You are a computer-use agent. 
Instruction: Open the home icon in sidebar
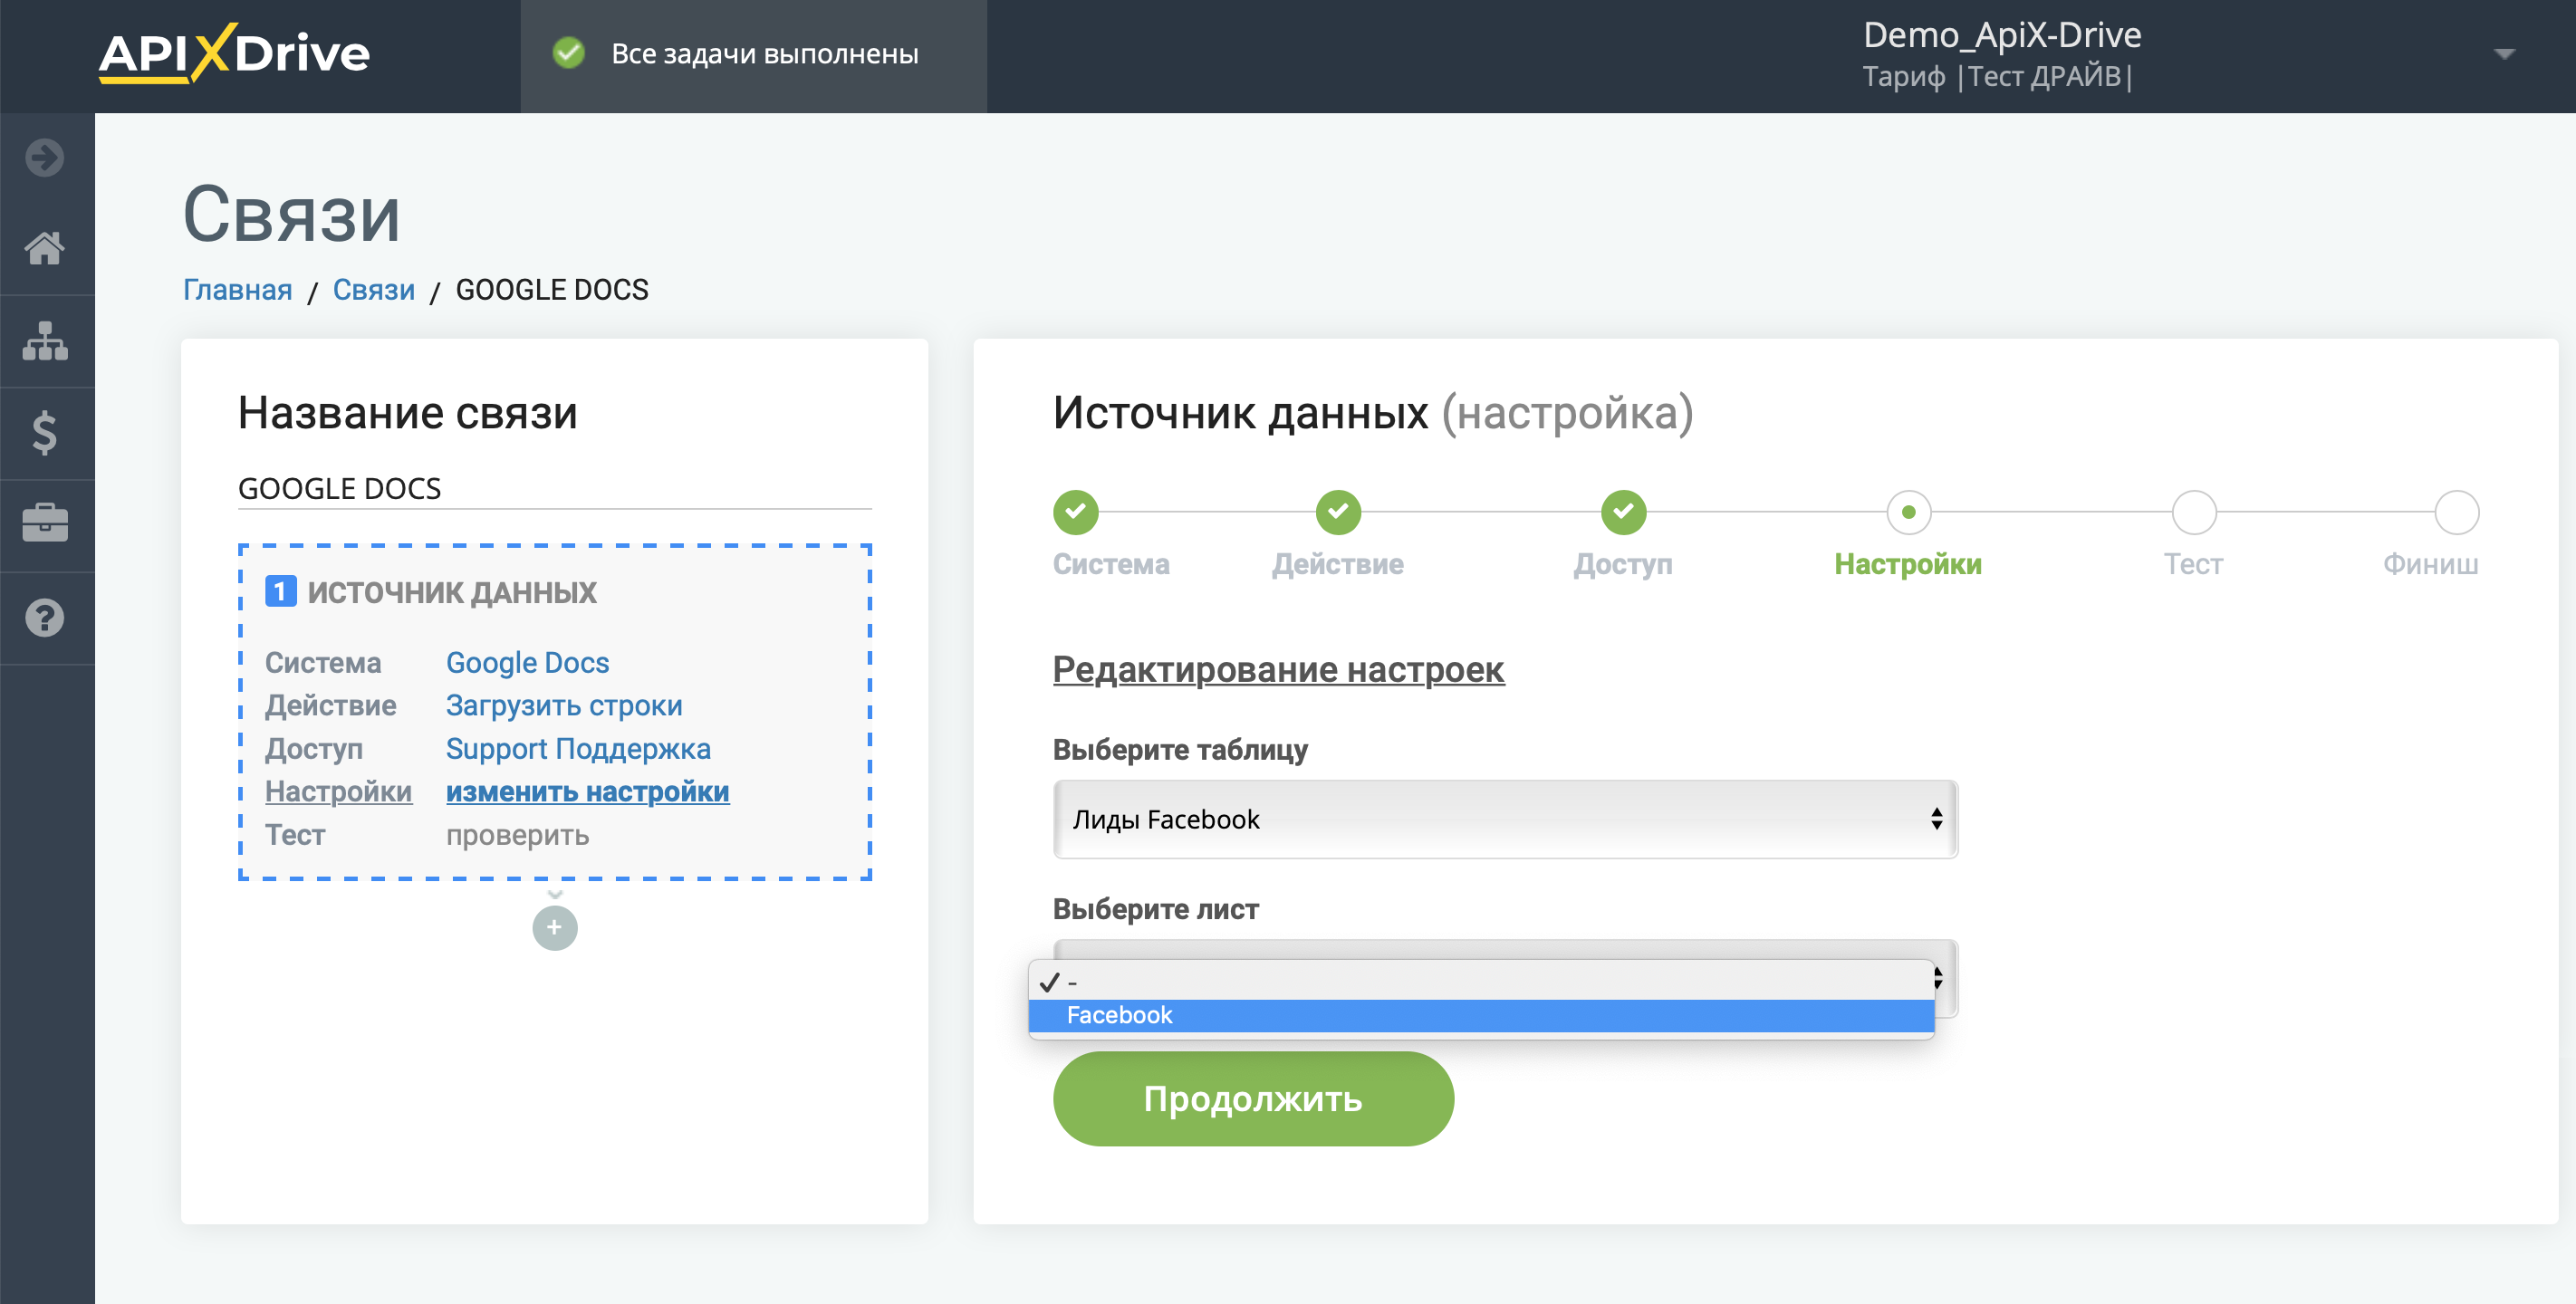pyautogui.click(x=45, y=248)
